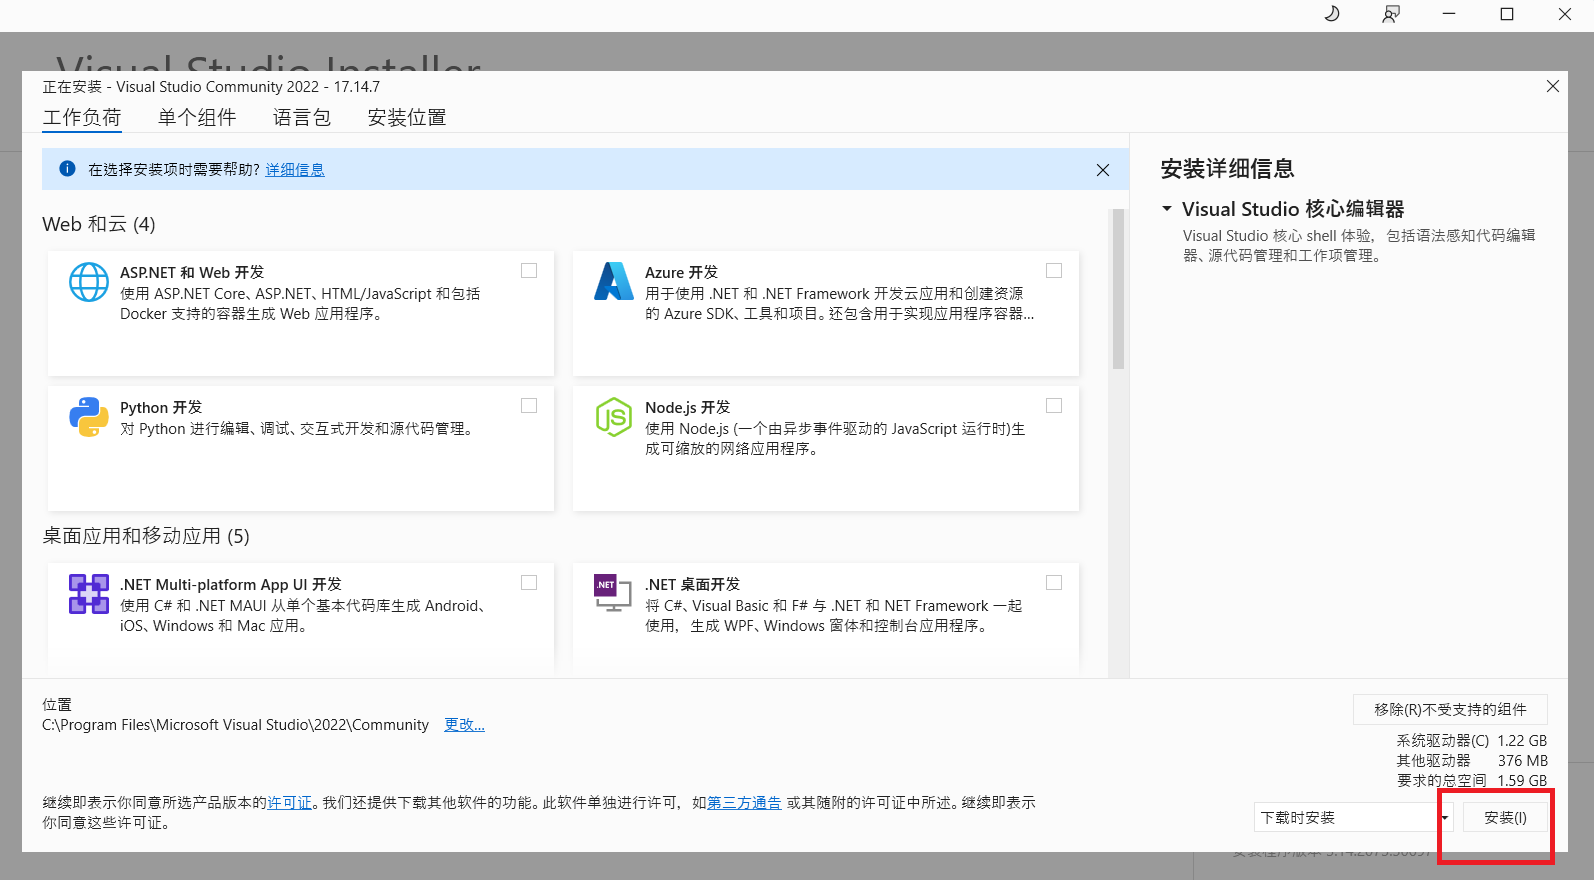Collapse the Visual Studio 核心编辑器 section

tap(1167, 209)
